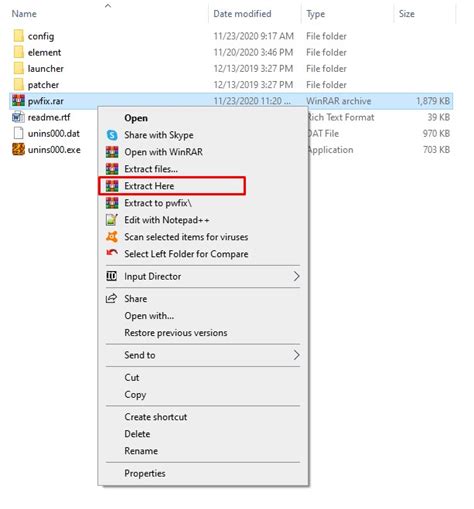Click the Notepad++ icon in the context menu
This screenshot has height=509, width=474.
pos(112,220)
